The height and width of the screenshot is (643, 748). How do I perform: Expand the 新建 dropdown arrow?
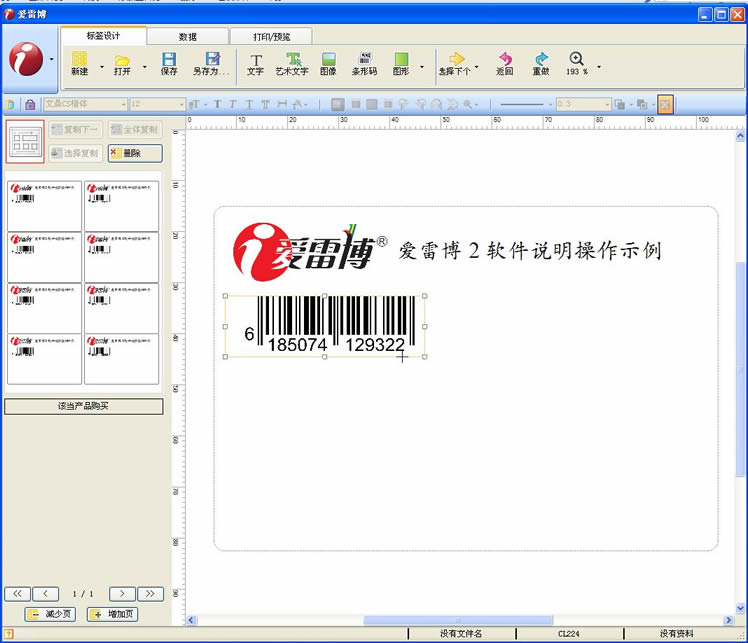click(101, 67)
